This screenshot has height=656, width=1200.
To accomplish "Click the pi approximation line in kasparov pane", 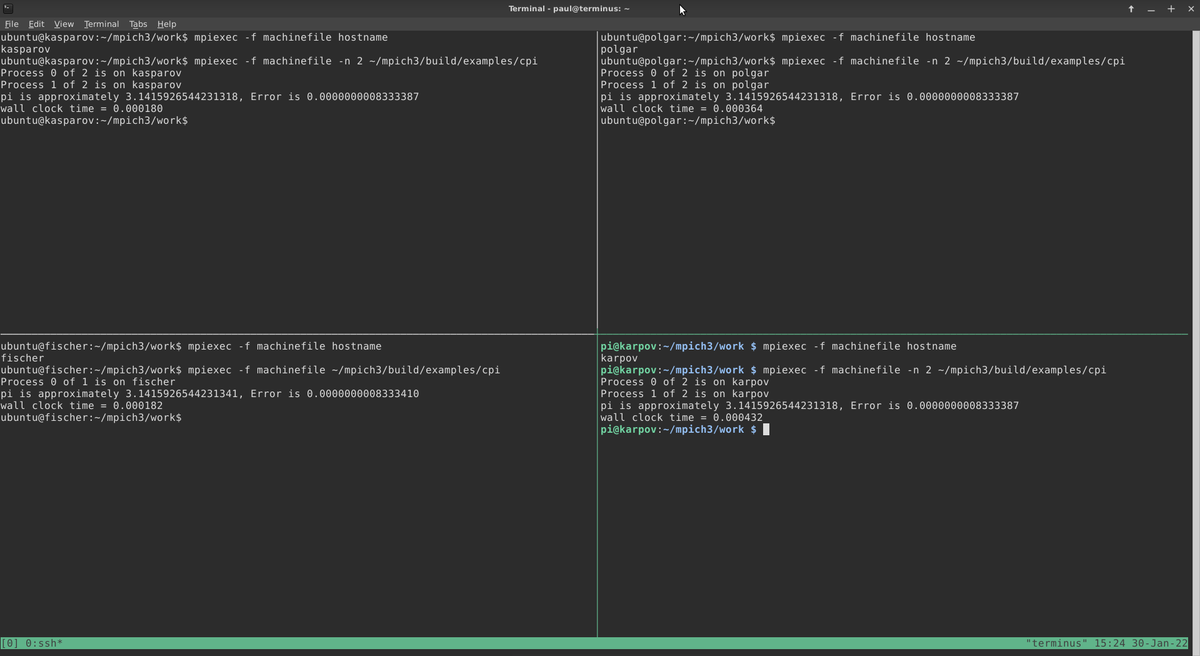I will [210, 97].
